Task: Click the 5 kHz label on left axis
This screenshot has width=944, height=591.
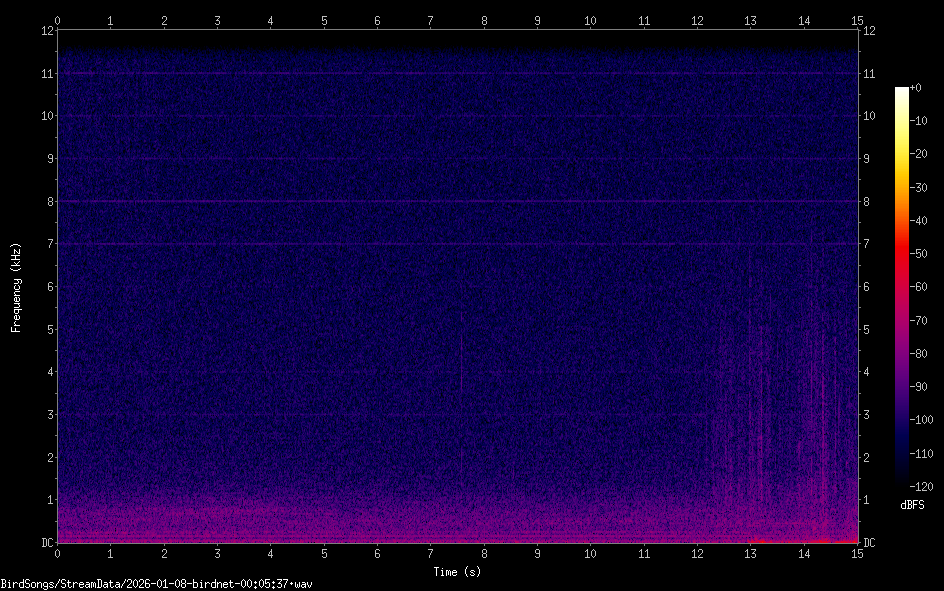Action: pyautogui.click(x=46, y=329)
